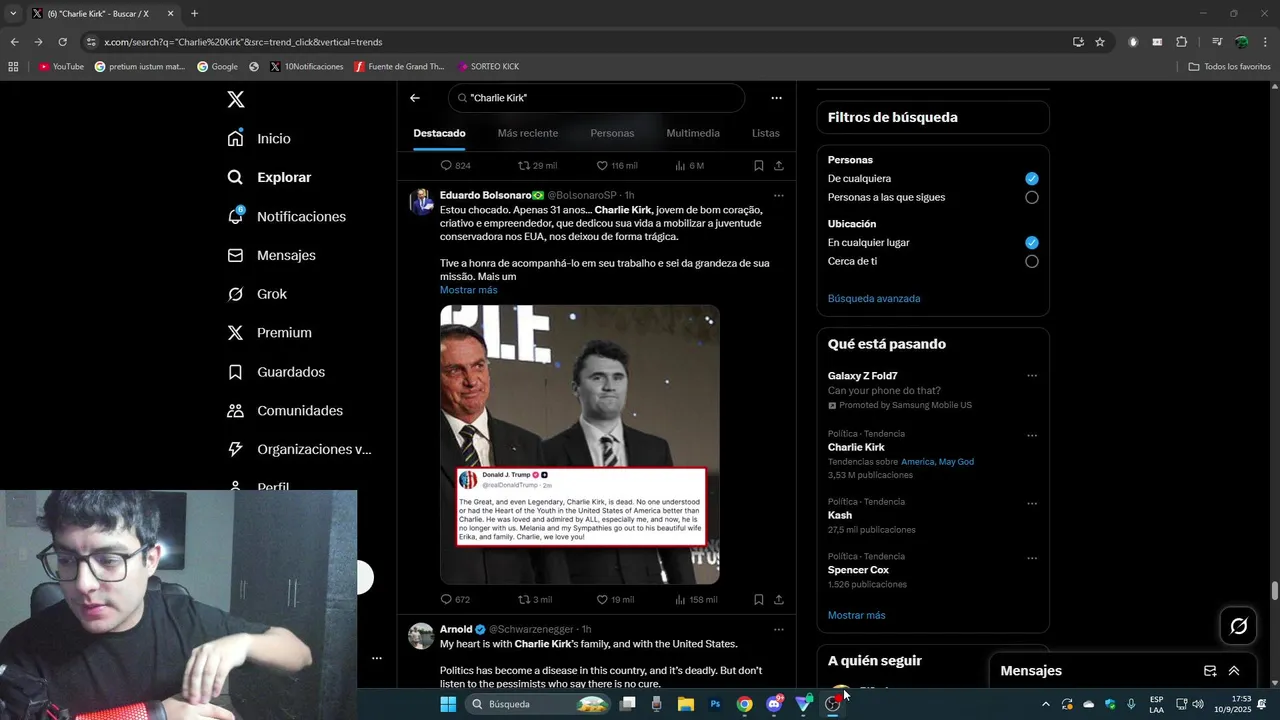Open Galaxy Z Fold7 promo options
The image size is (1280, 720).
tap(1032, 376)
